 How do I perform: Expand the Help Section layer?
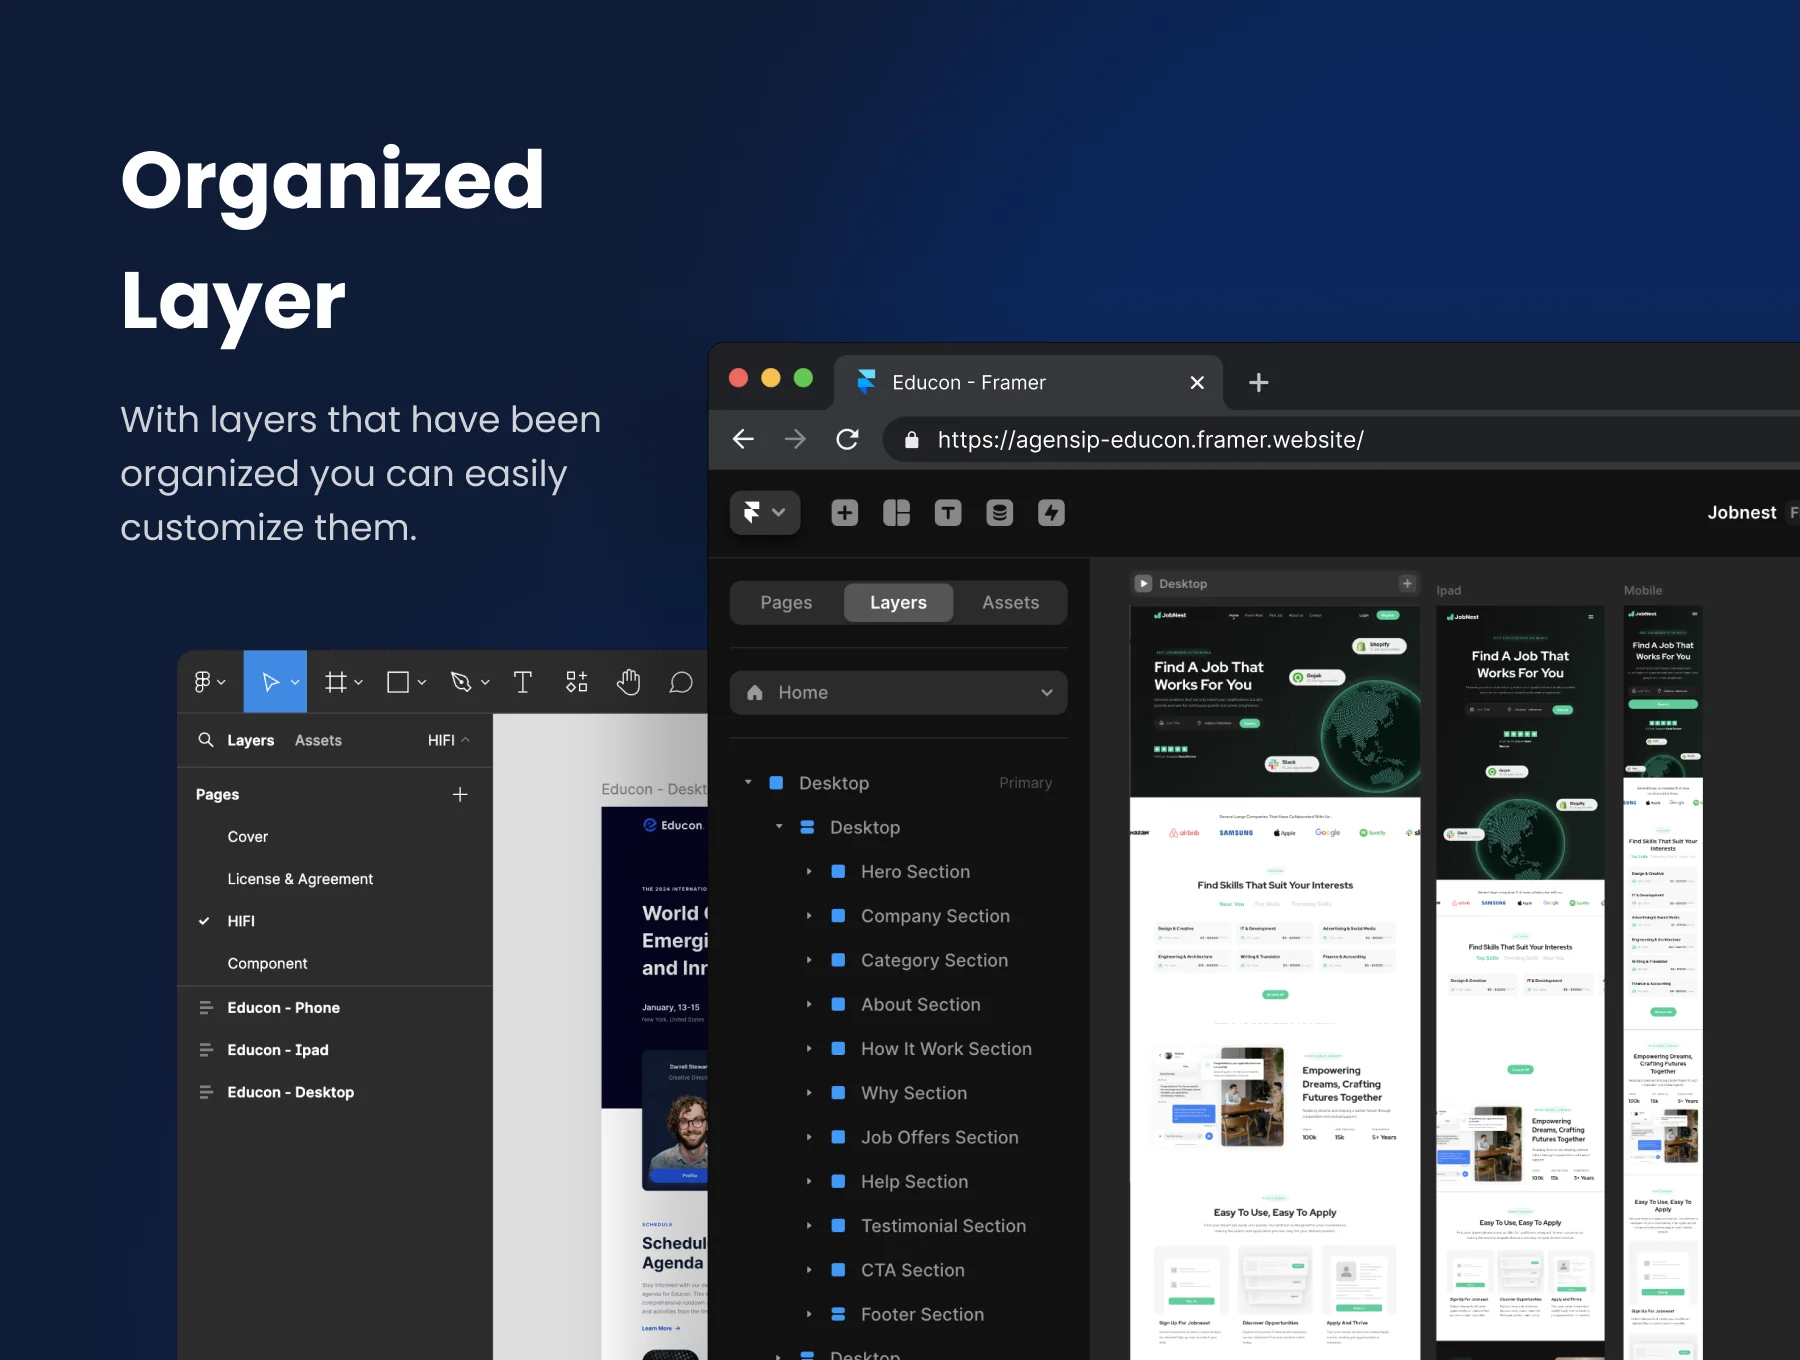click(809, 1182)
